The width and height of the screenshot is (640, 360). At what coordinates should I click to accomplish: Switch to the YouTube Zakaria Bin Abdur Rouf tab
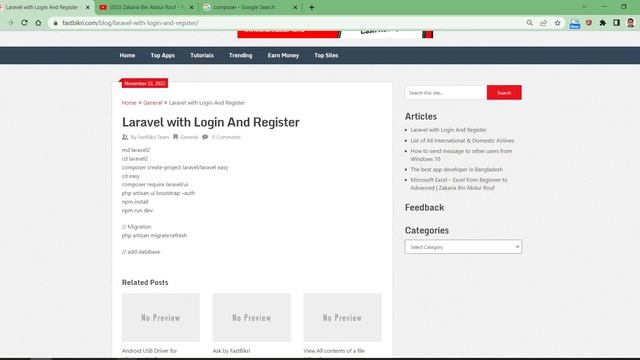(x=146, y=7)
